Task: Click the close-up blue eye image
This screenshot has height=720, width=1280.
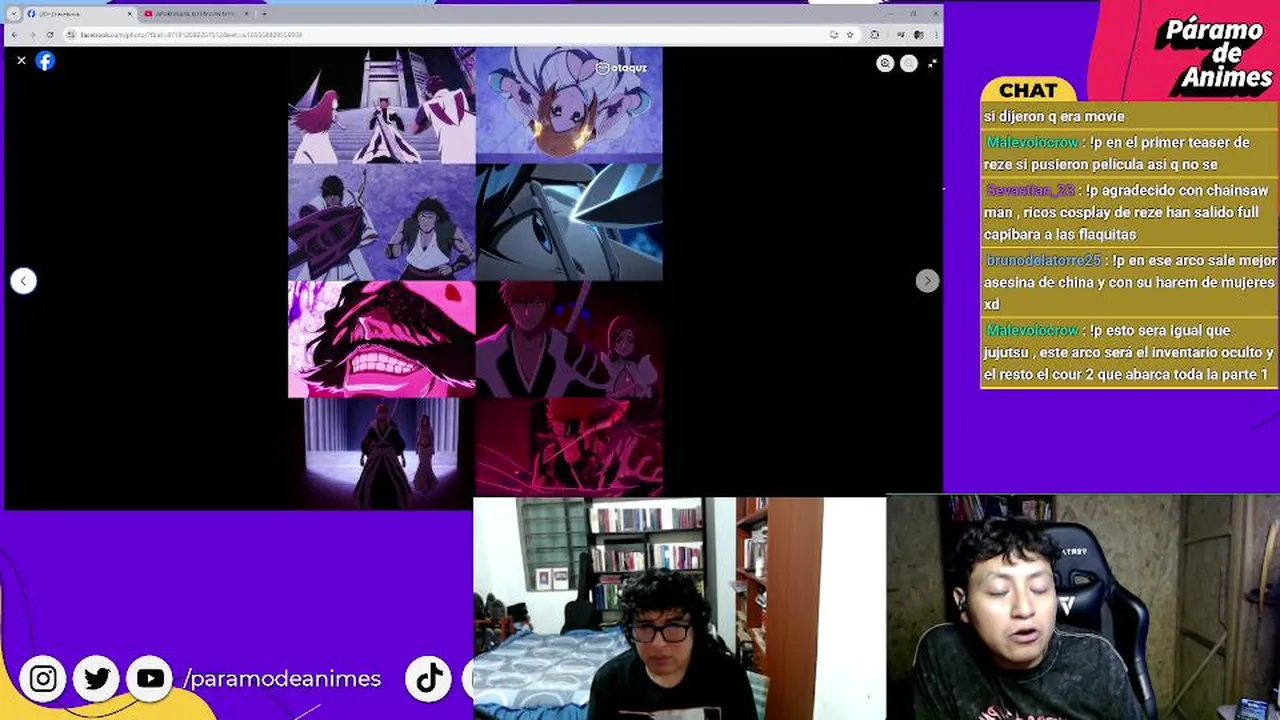Action: pos(569,223)
